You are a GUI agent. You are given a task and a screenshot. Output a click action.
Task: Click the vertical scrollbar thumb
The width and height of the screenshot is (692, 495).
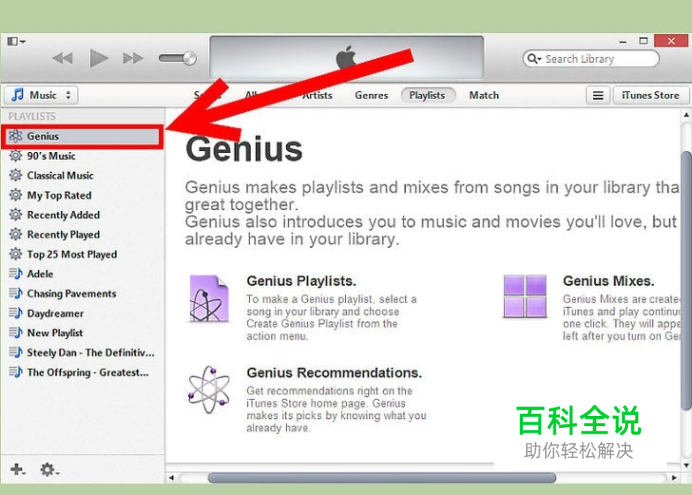click(686, 280)
